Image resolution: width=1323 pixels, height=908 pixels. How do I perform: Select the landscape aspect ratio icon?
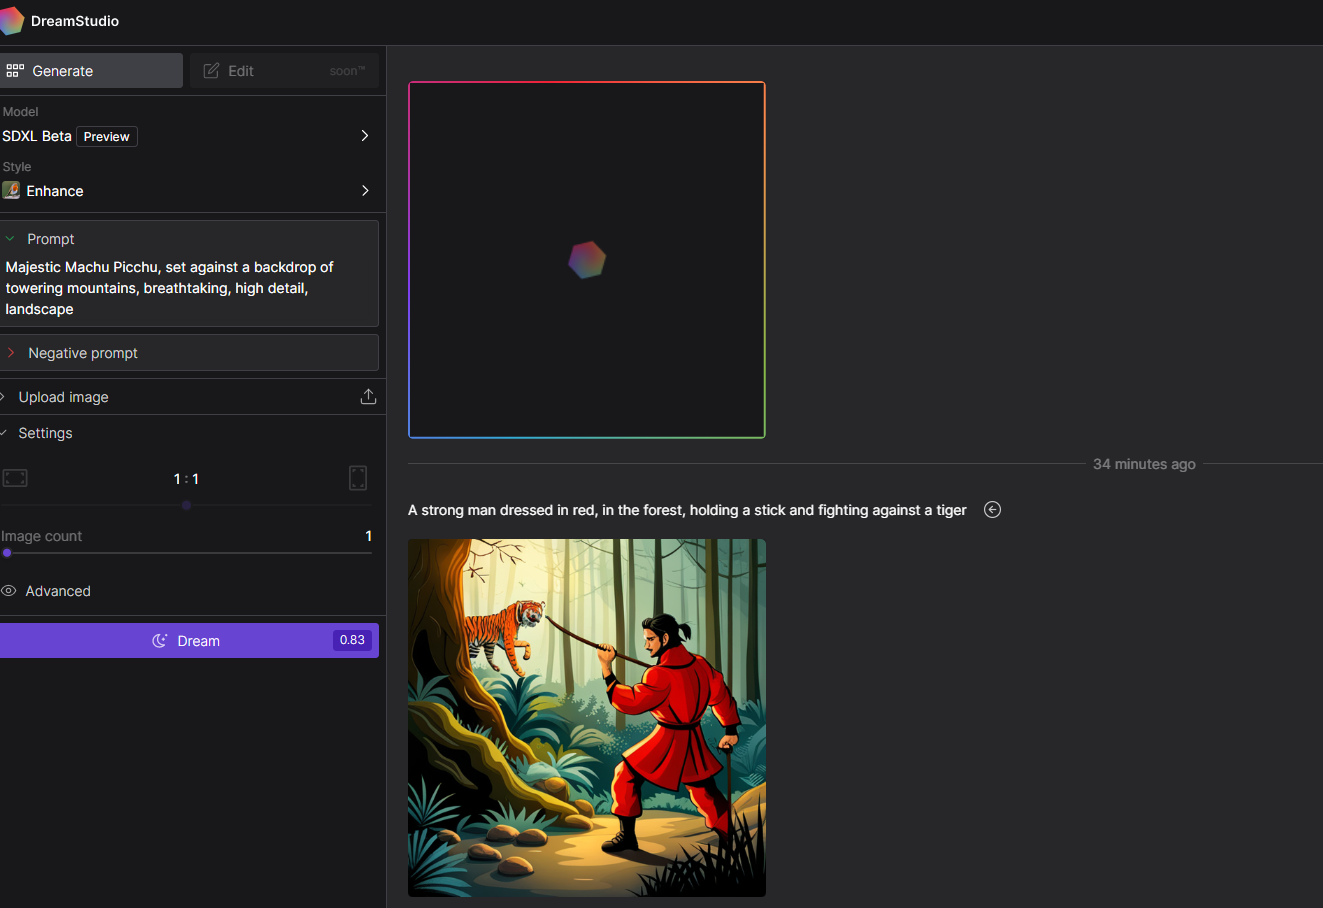coord(15,478)
